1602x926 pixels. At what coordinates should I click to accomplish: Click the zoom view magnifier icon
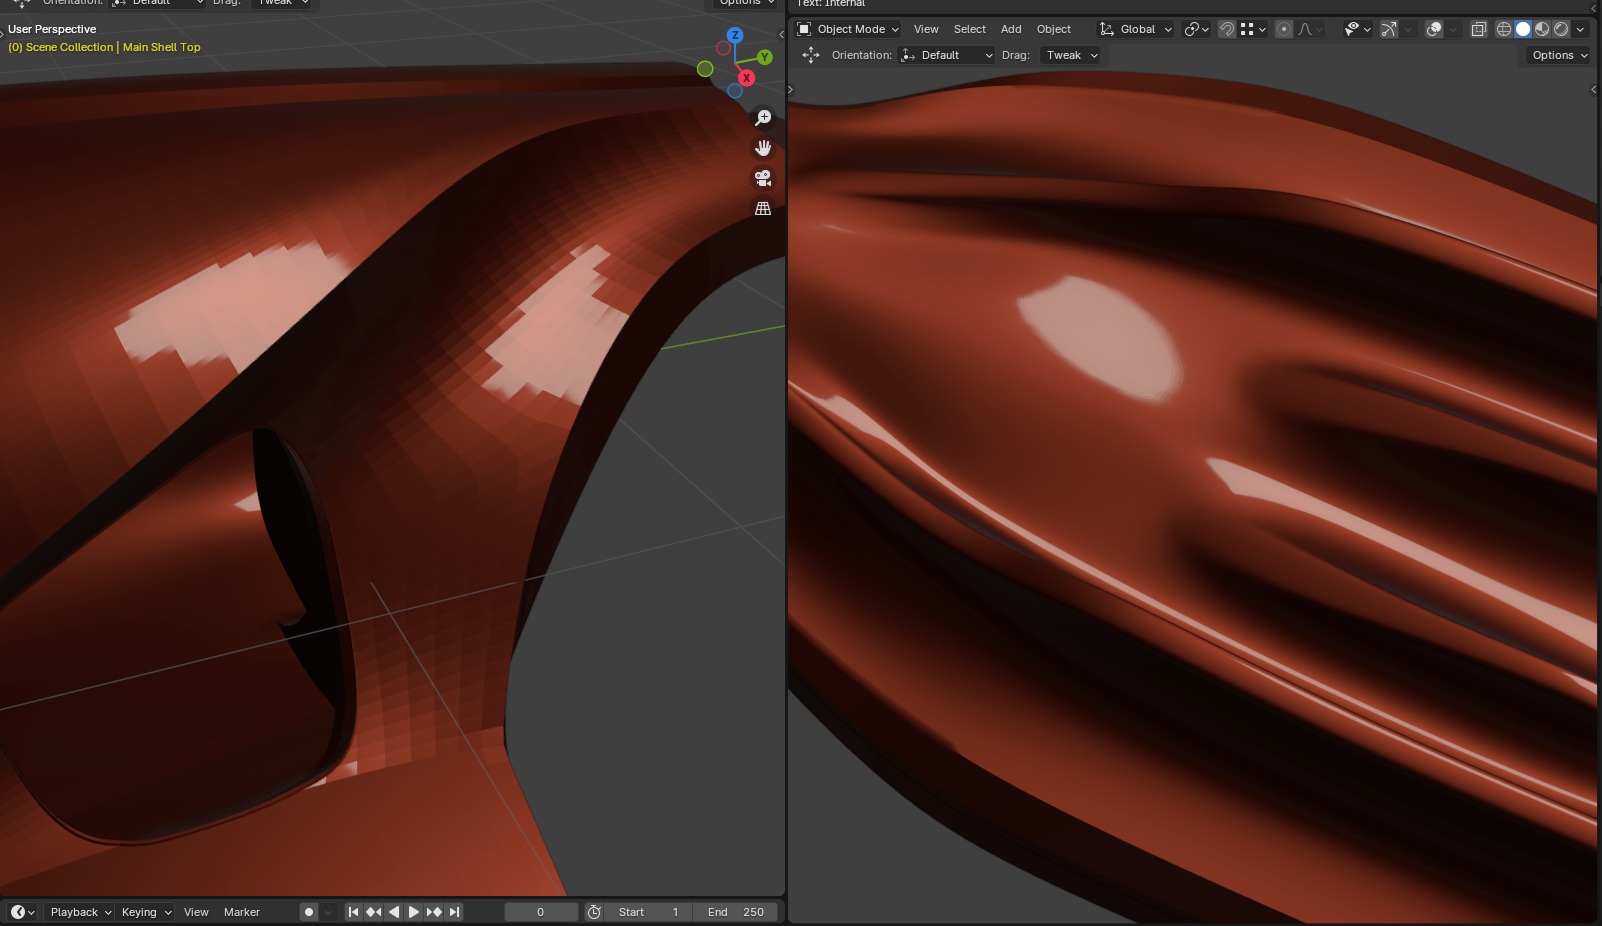tap(763, 118)
